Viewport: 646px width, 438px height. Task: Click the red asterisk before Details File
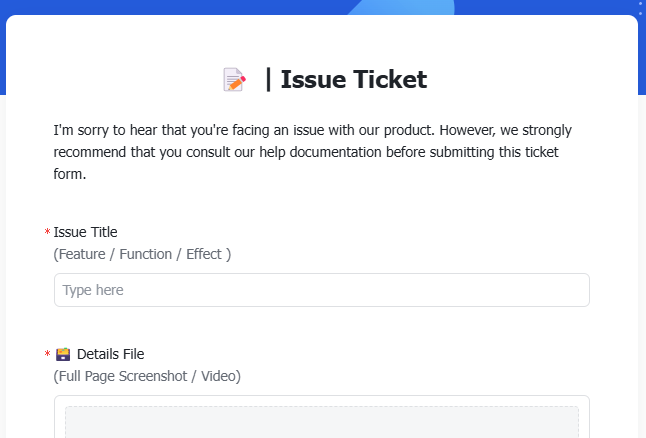(47, 355)
